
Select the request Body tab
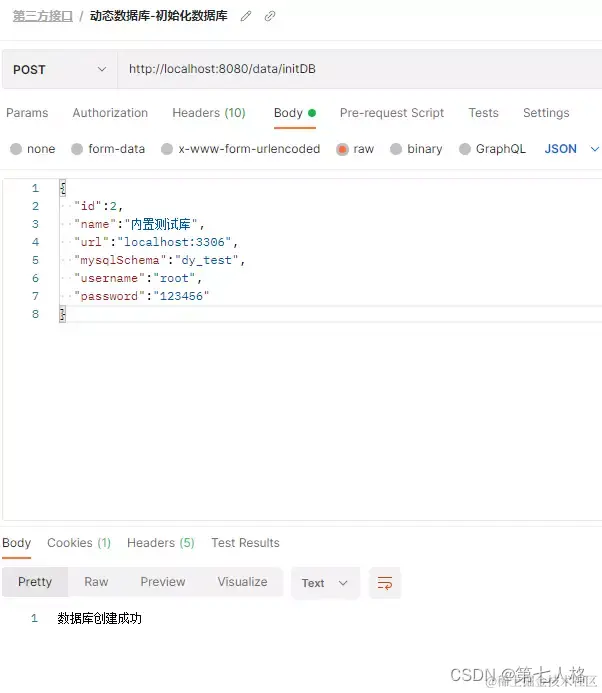[x=295, y=113]
